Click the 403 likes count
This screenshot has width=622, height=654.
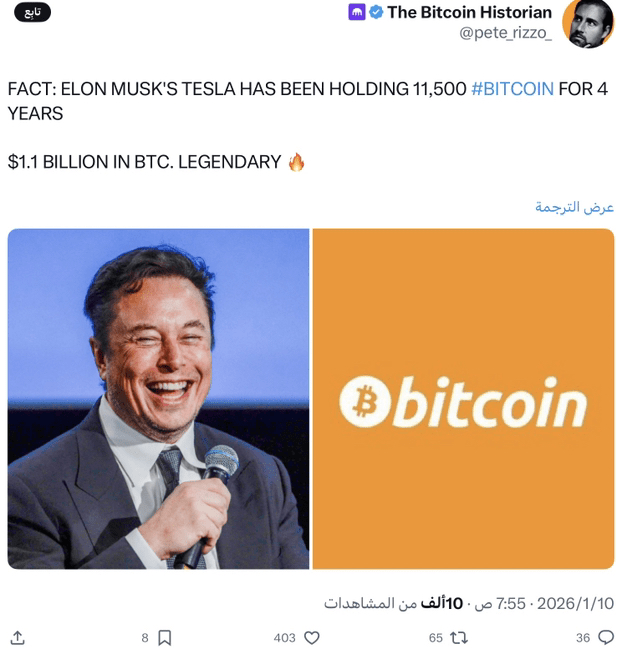[285, 638]
